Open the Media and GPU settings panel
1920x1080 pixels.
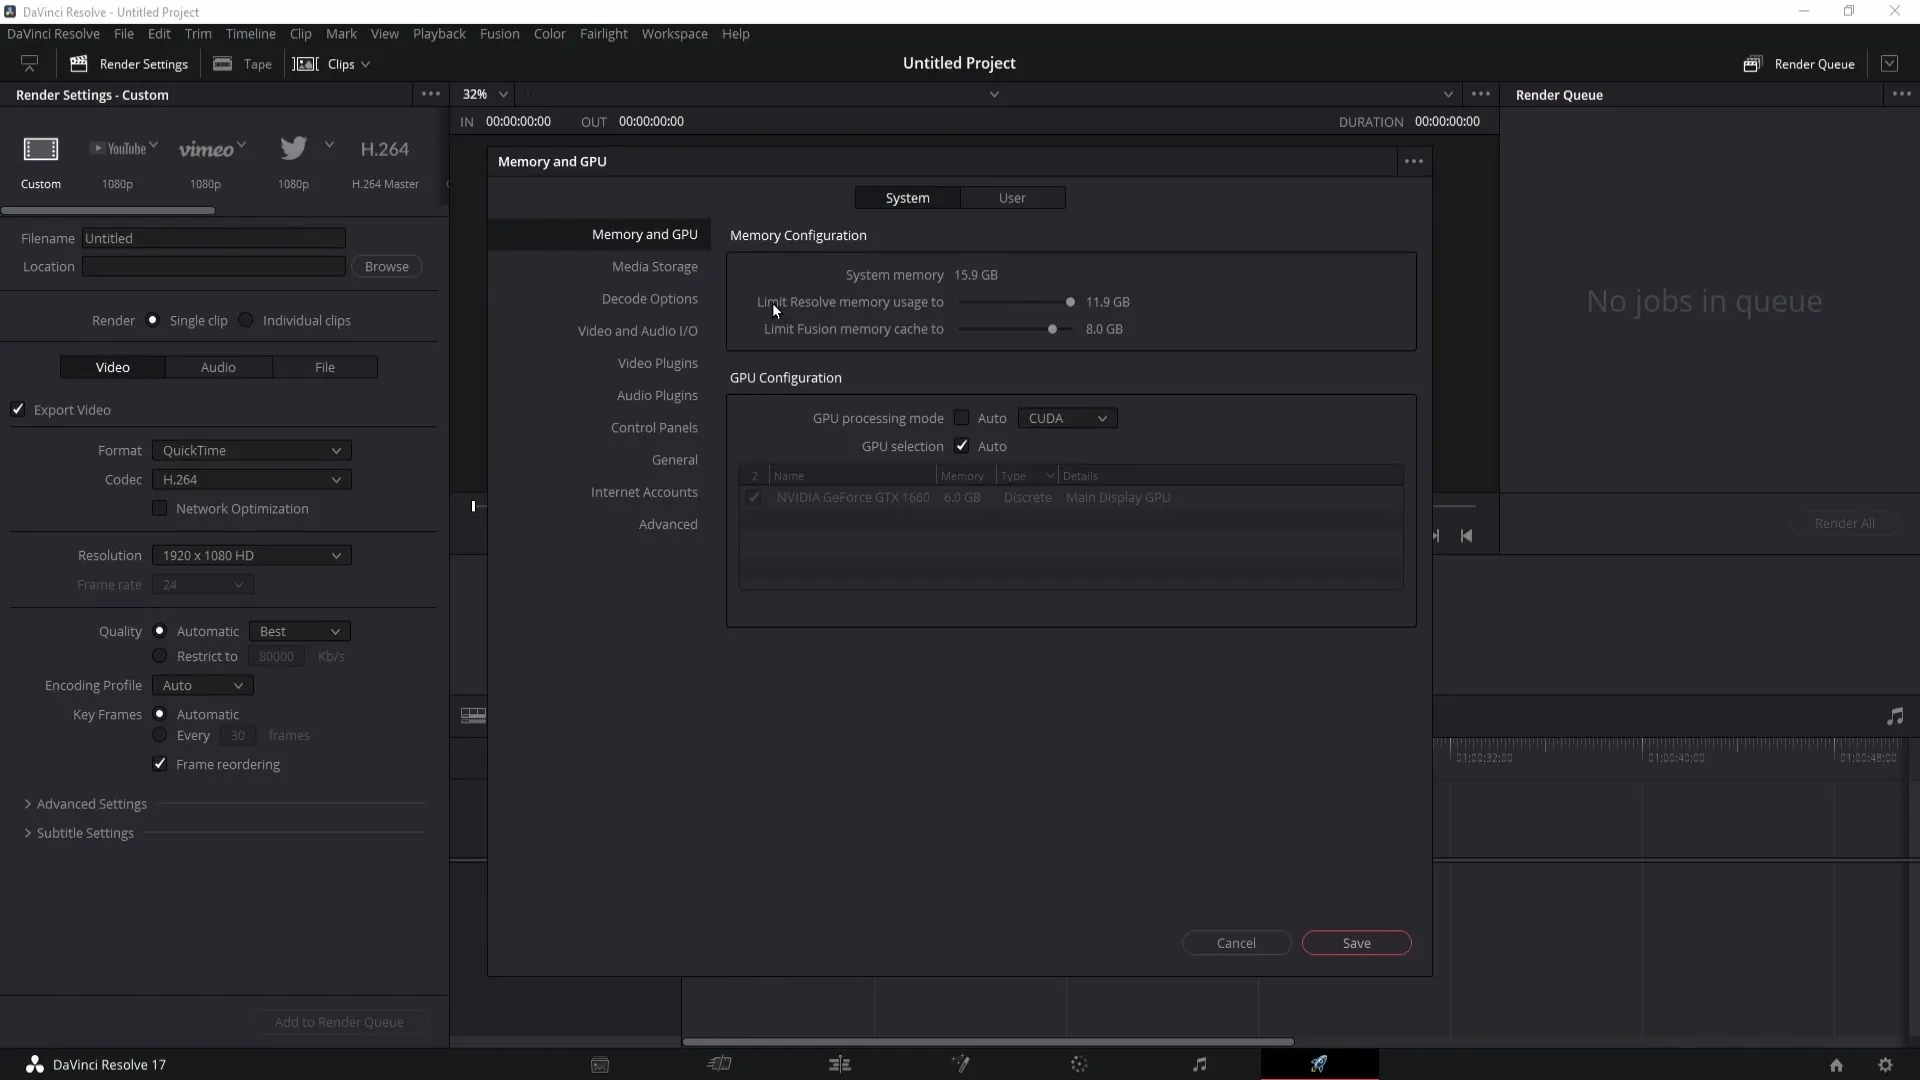pos(645,235)
